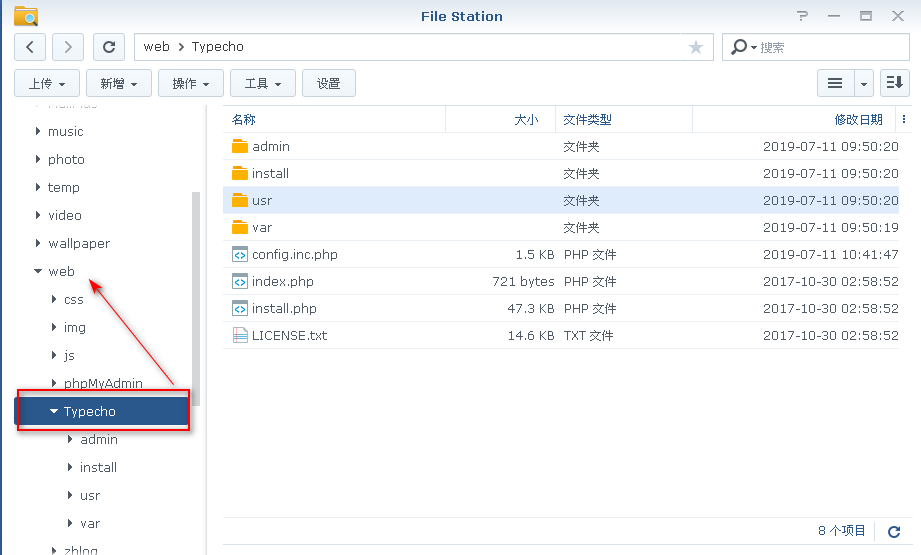Select LICENSE.txt file name
Image resolution: width=921 pixels, height=555 pixels.
[290, 335]
